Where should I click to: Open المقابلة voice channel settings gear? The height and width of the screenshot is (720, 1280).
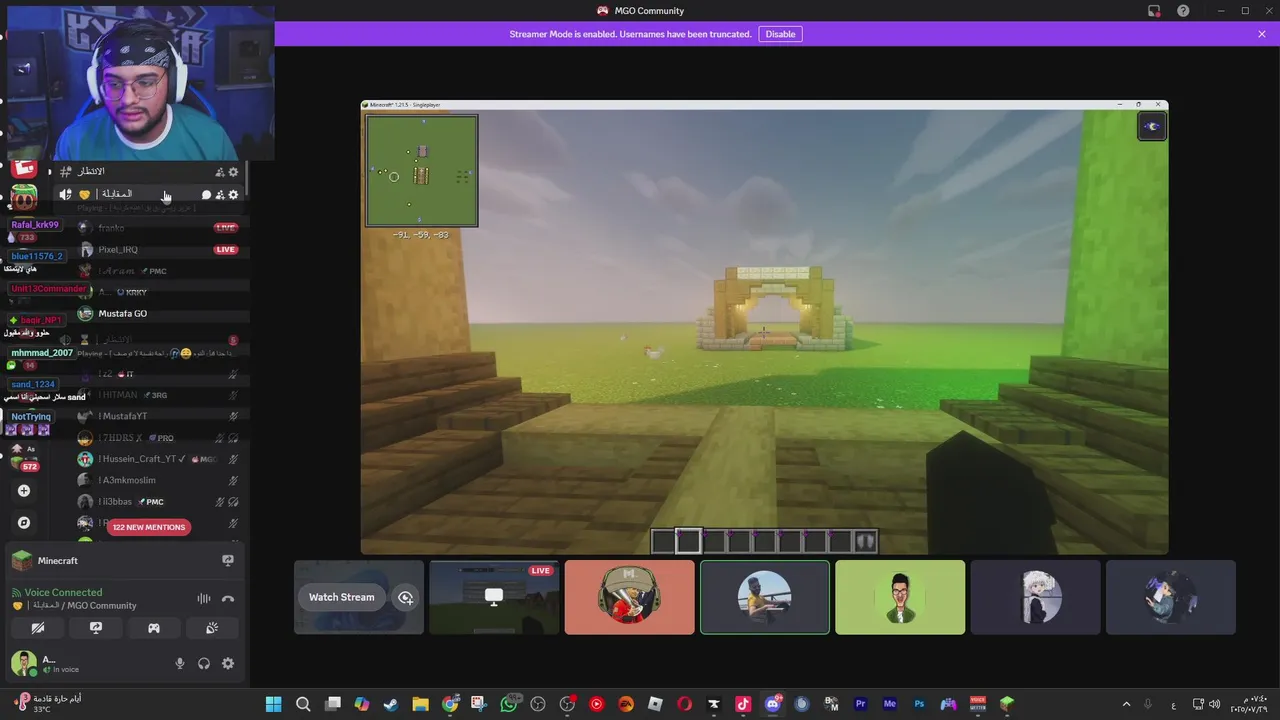[233, 195]
